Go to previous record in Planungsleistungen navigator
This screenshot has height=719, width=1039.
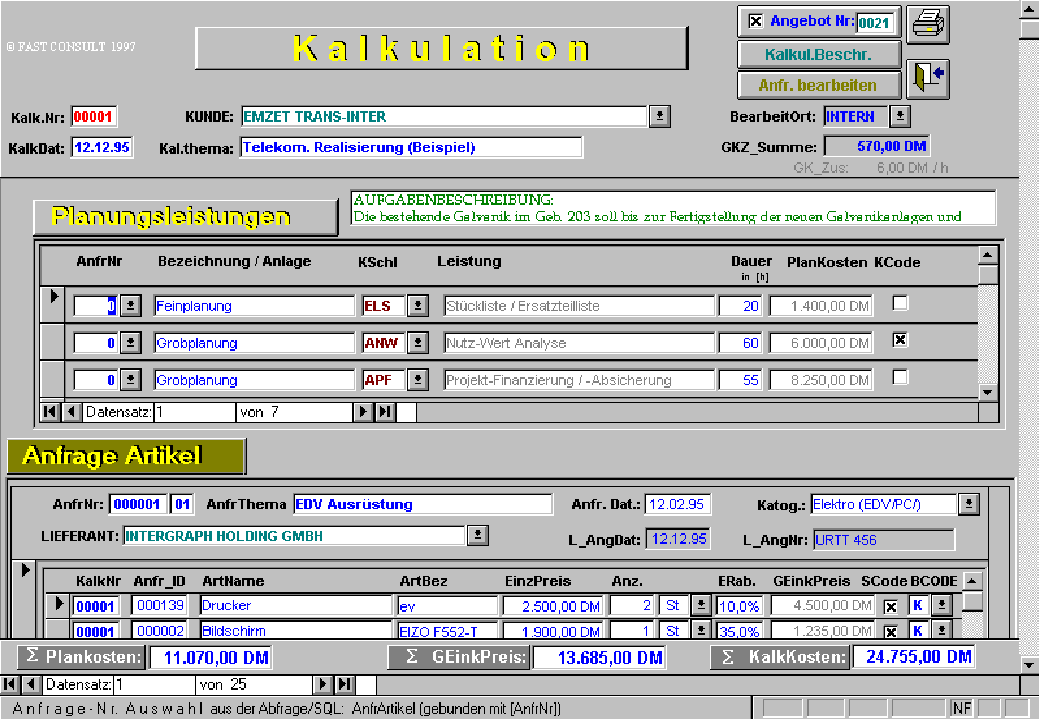[x=72, y=412]
